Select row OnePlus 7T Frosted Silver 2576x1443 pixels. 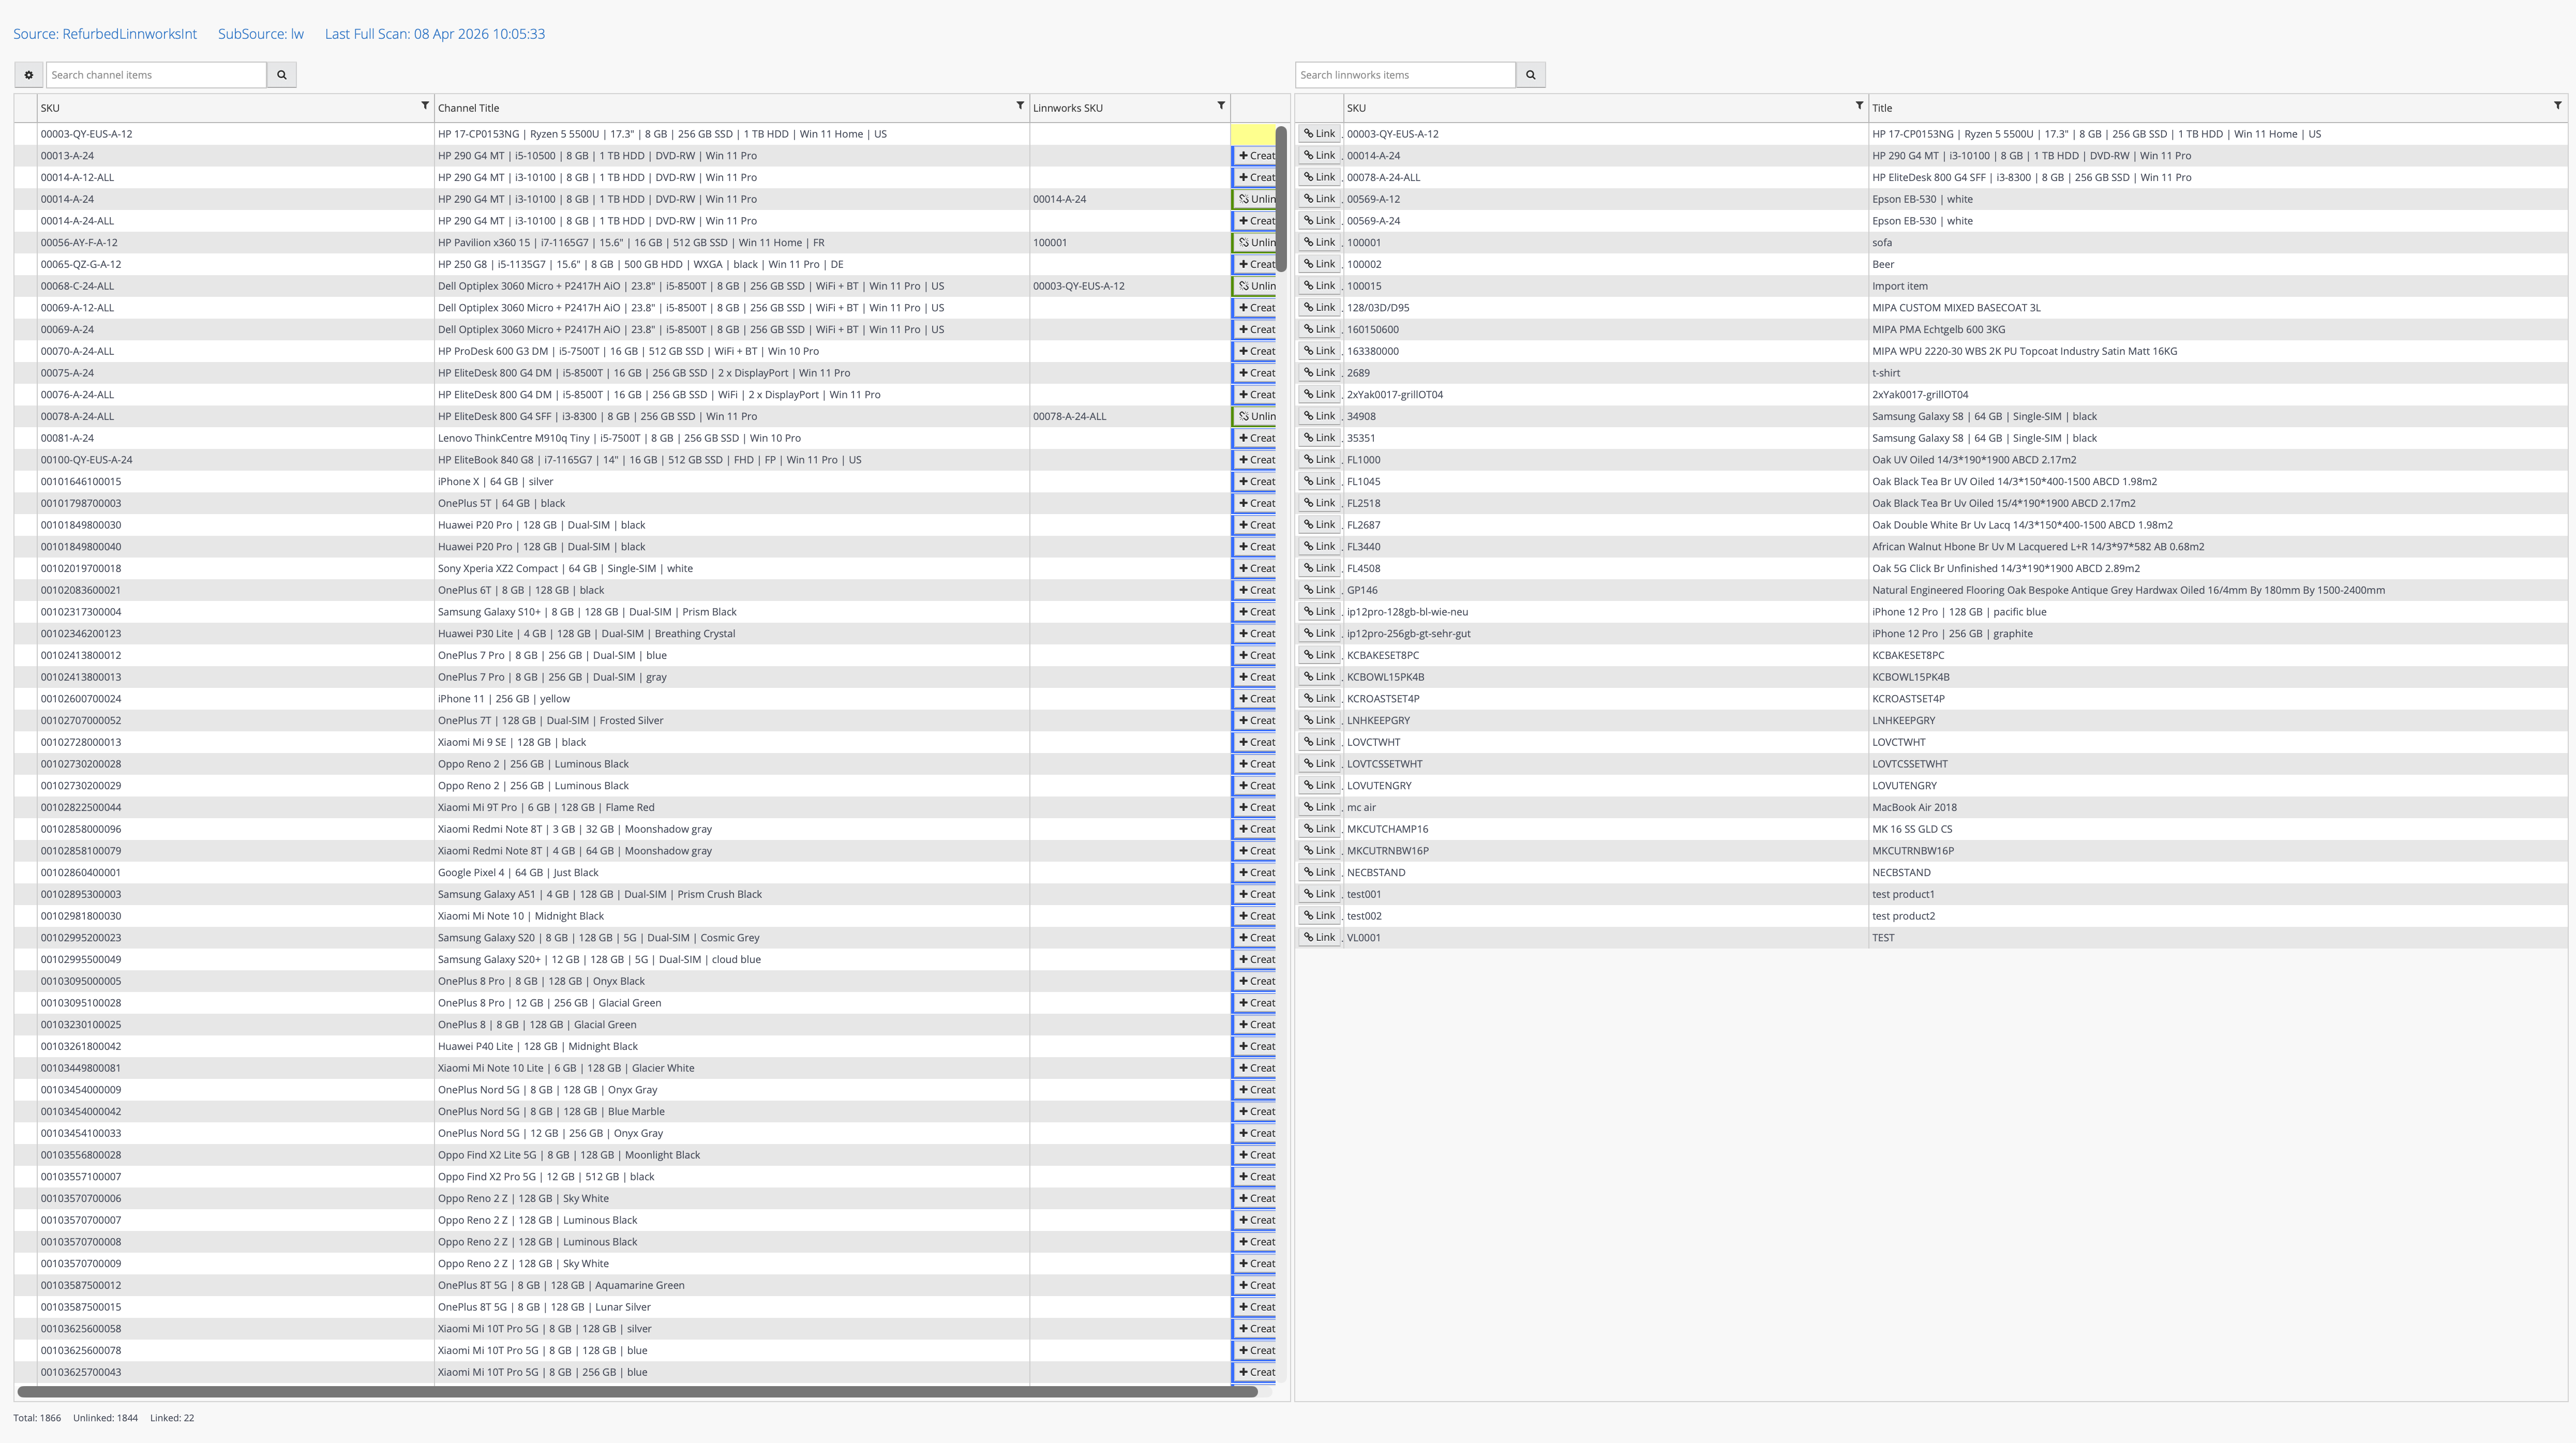coord(645,721)
